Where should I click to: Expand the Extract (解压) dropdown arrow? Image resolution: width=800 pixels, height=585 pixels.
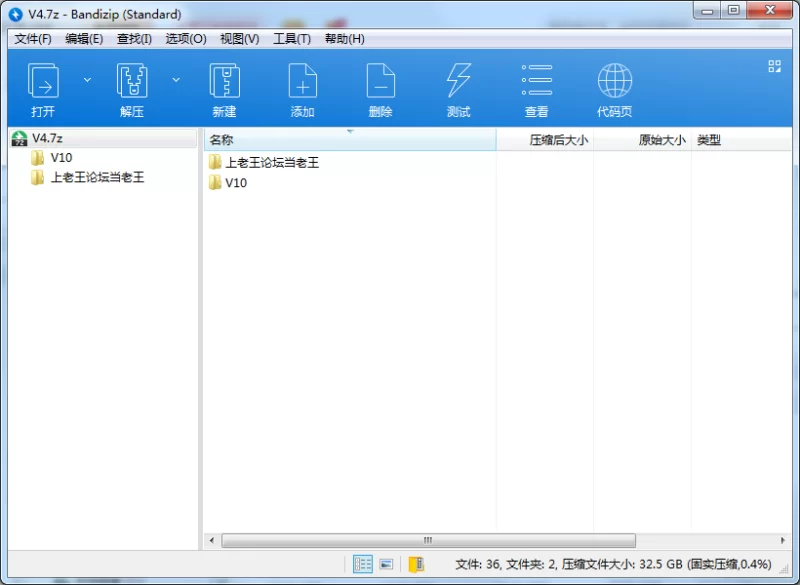coord(176,80)
